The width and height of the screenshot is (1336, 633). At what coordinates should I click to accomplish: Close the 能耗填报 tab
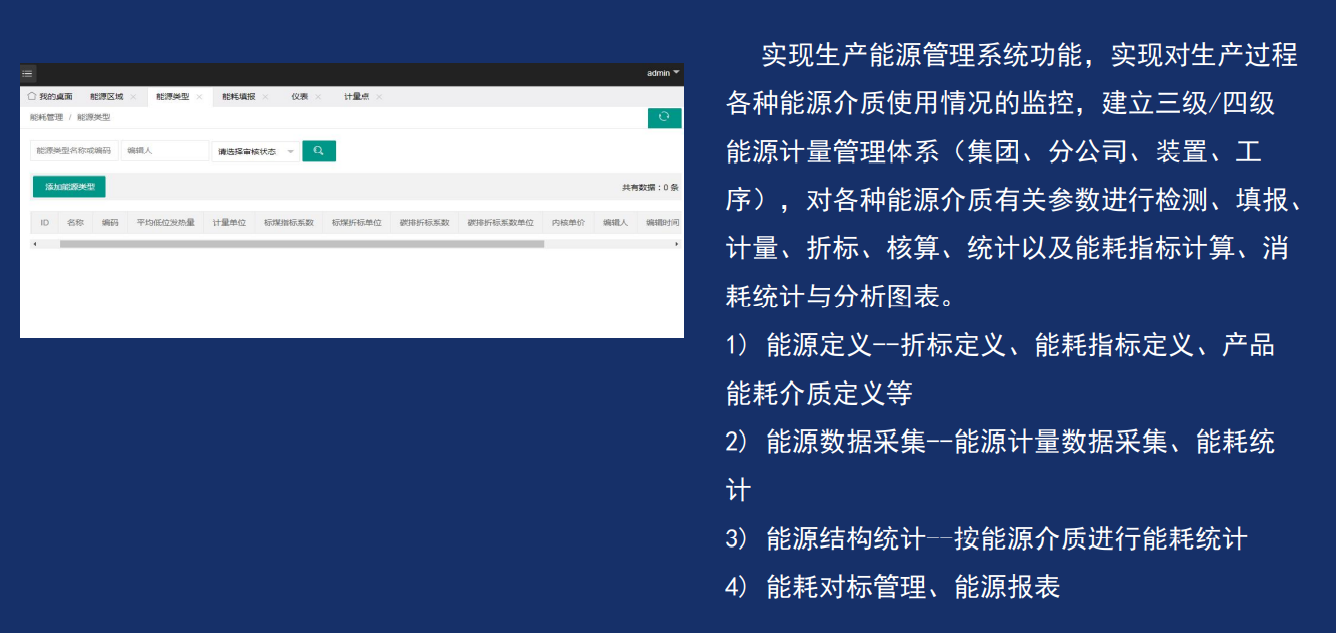click(x=265, y=97)
